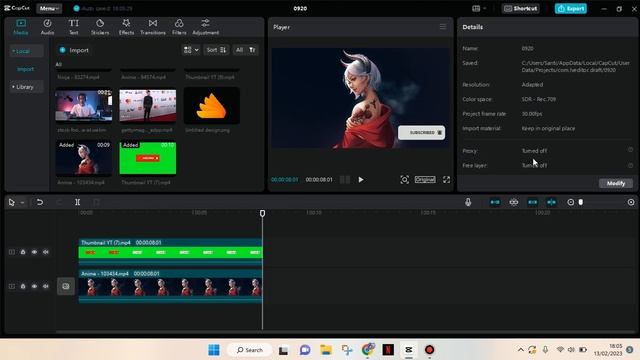
Task: Choose the Select cursor tool
Action: [11, 202]
